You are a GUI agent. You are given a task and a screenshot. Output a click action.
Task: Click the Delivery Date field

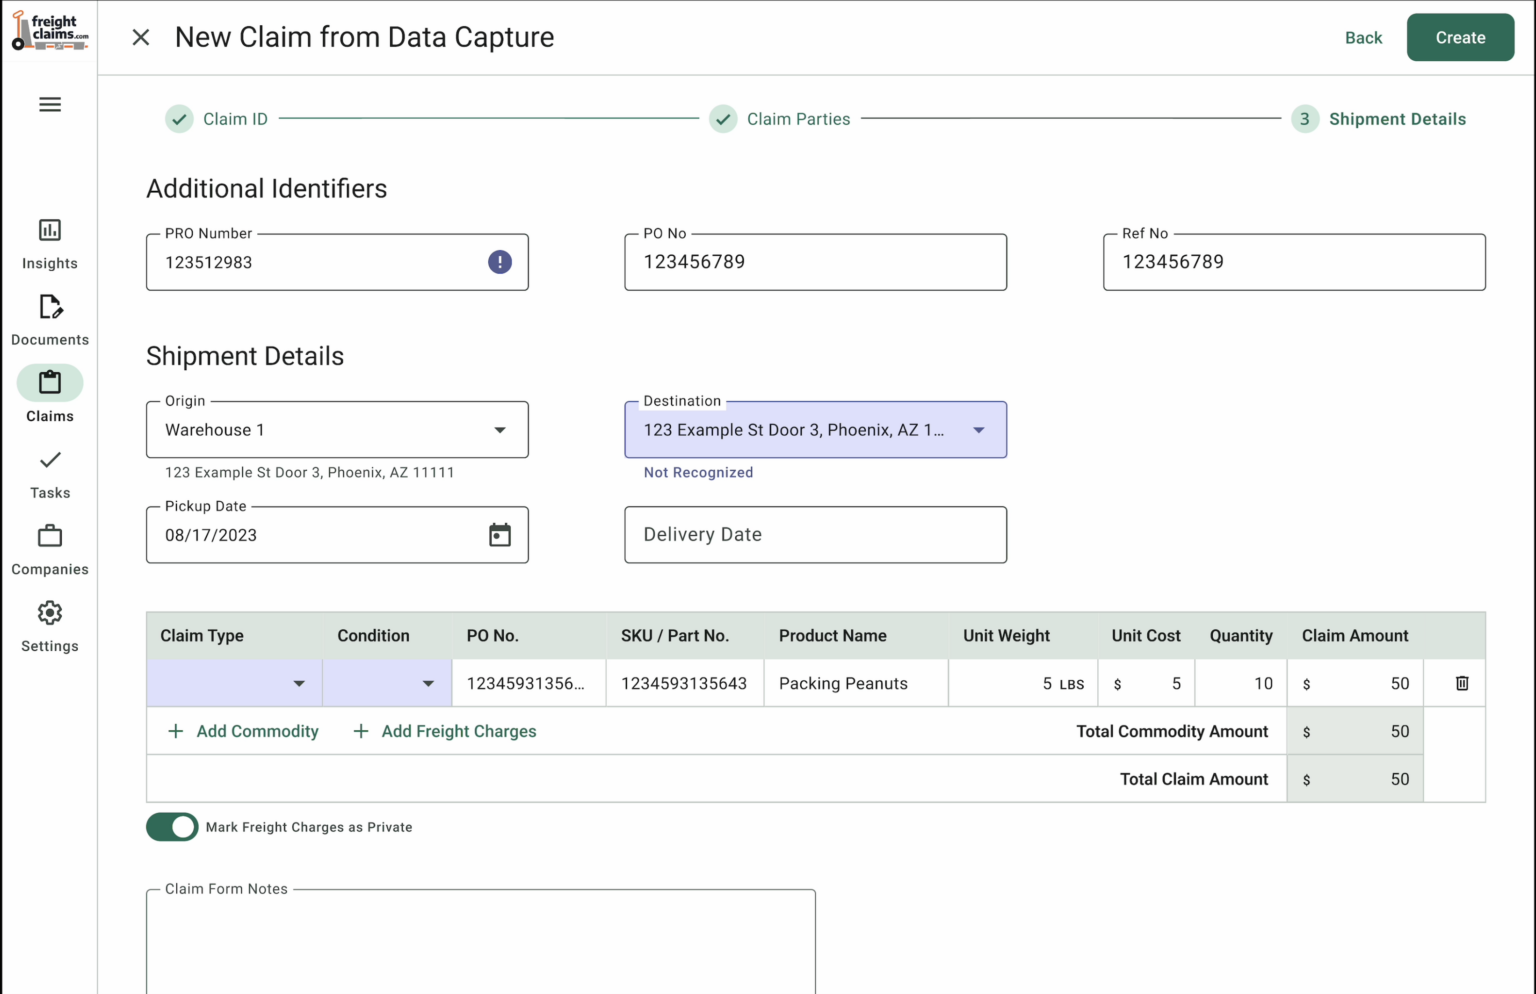(815, 535)
